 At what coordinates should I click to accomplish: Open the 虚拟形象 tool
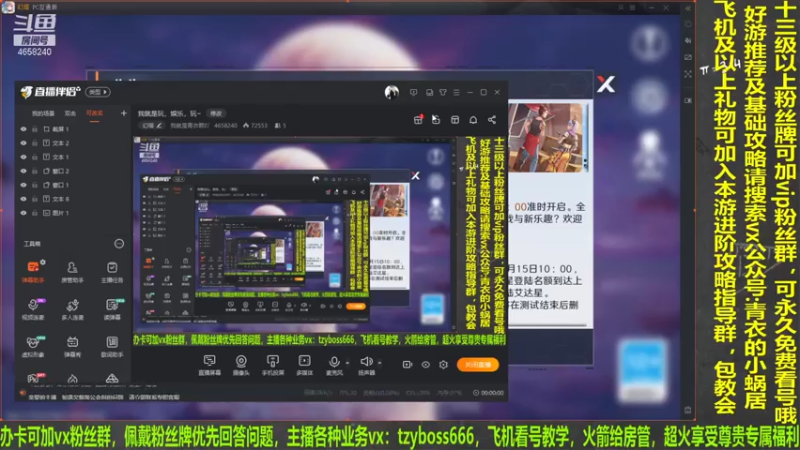[x=33, y=346]
